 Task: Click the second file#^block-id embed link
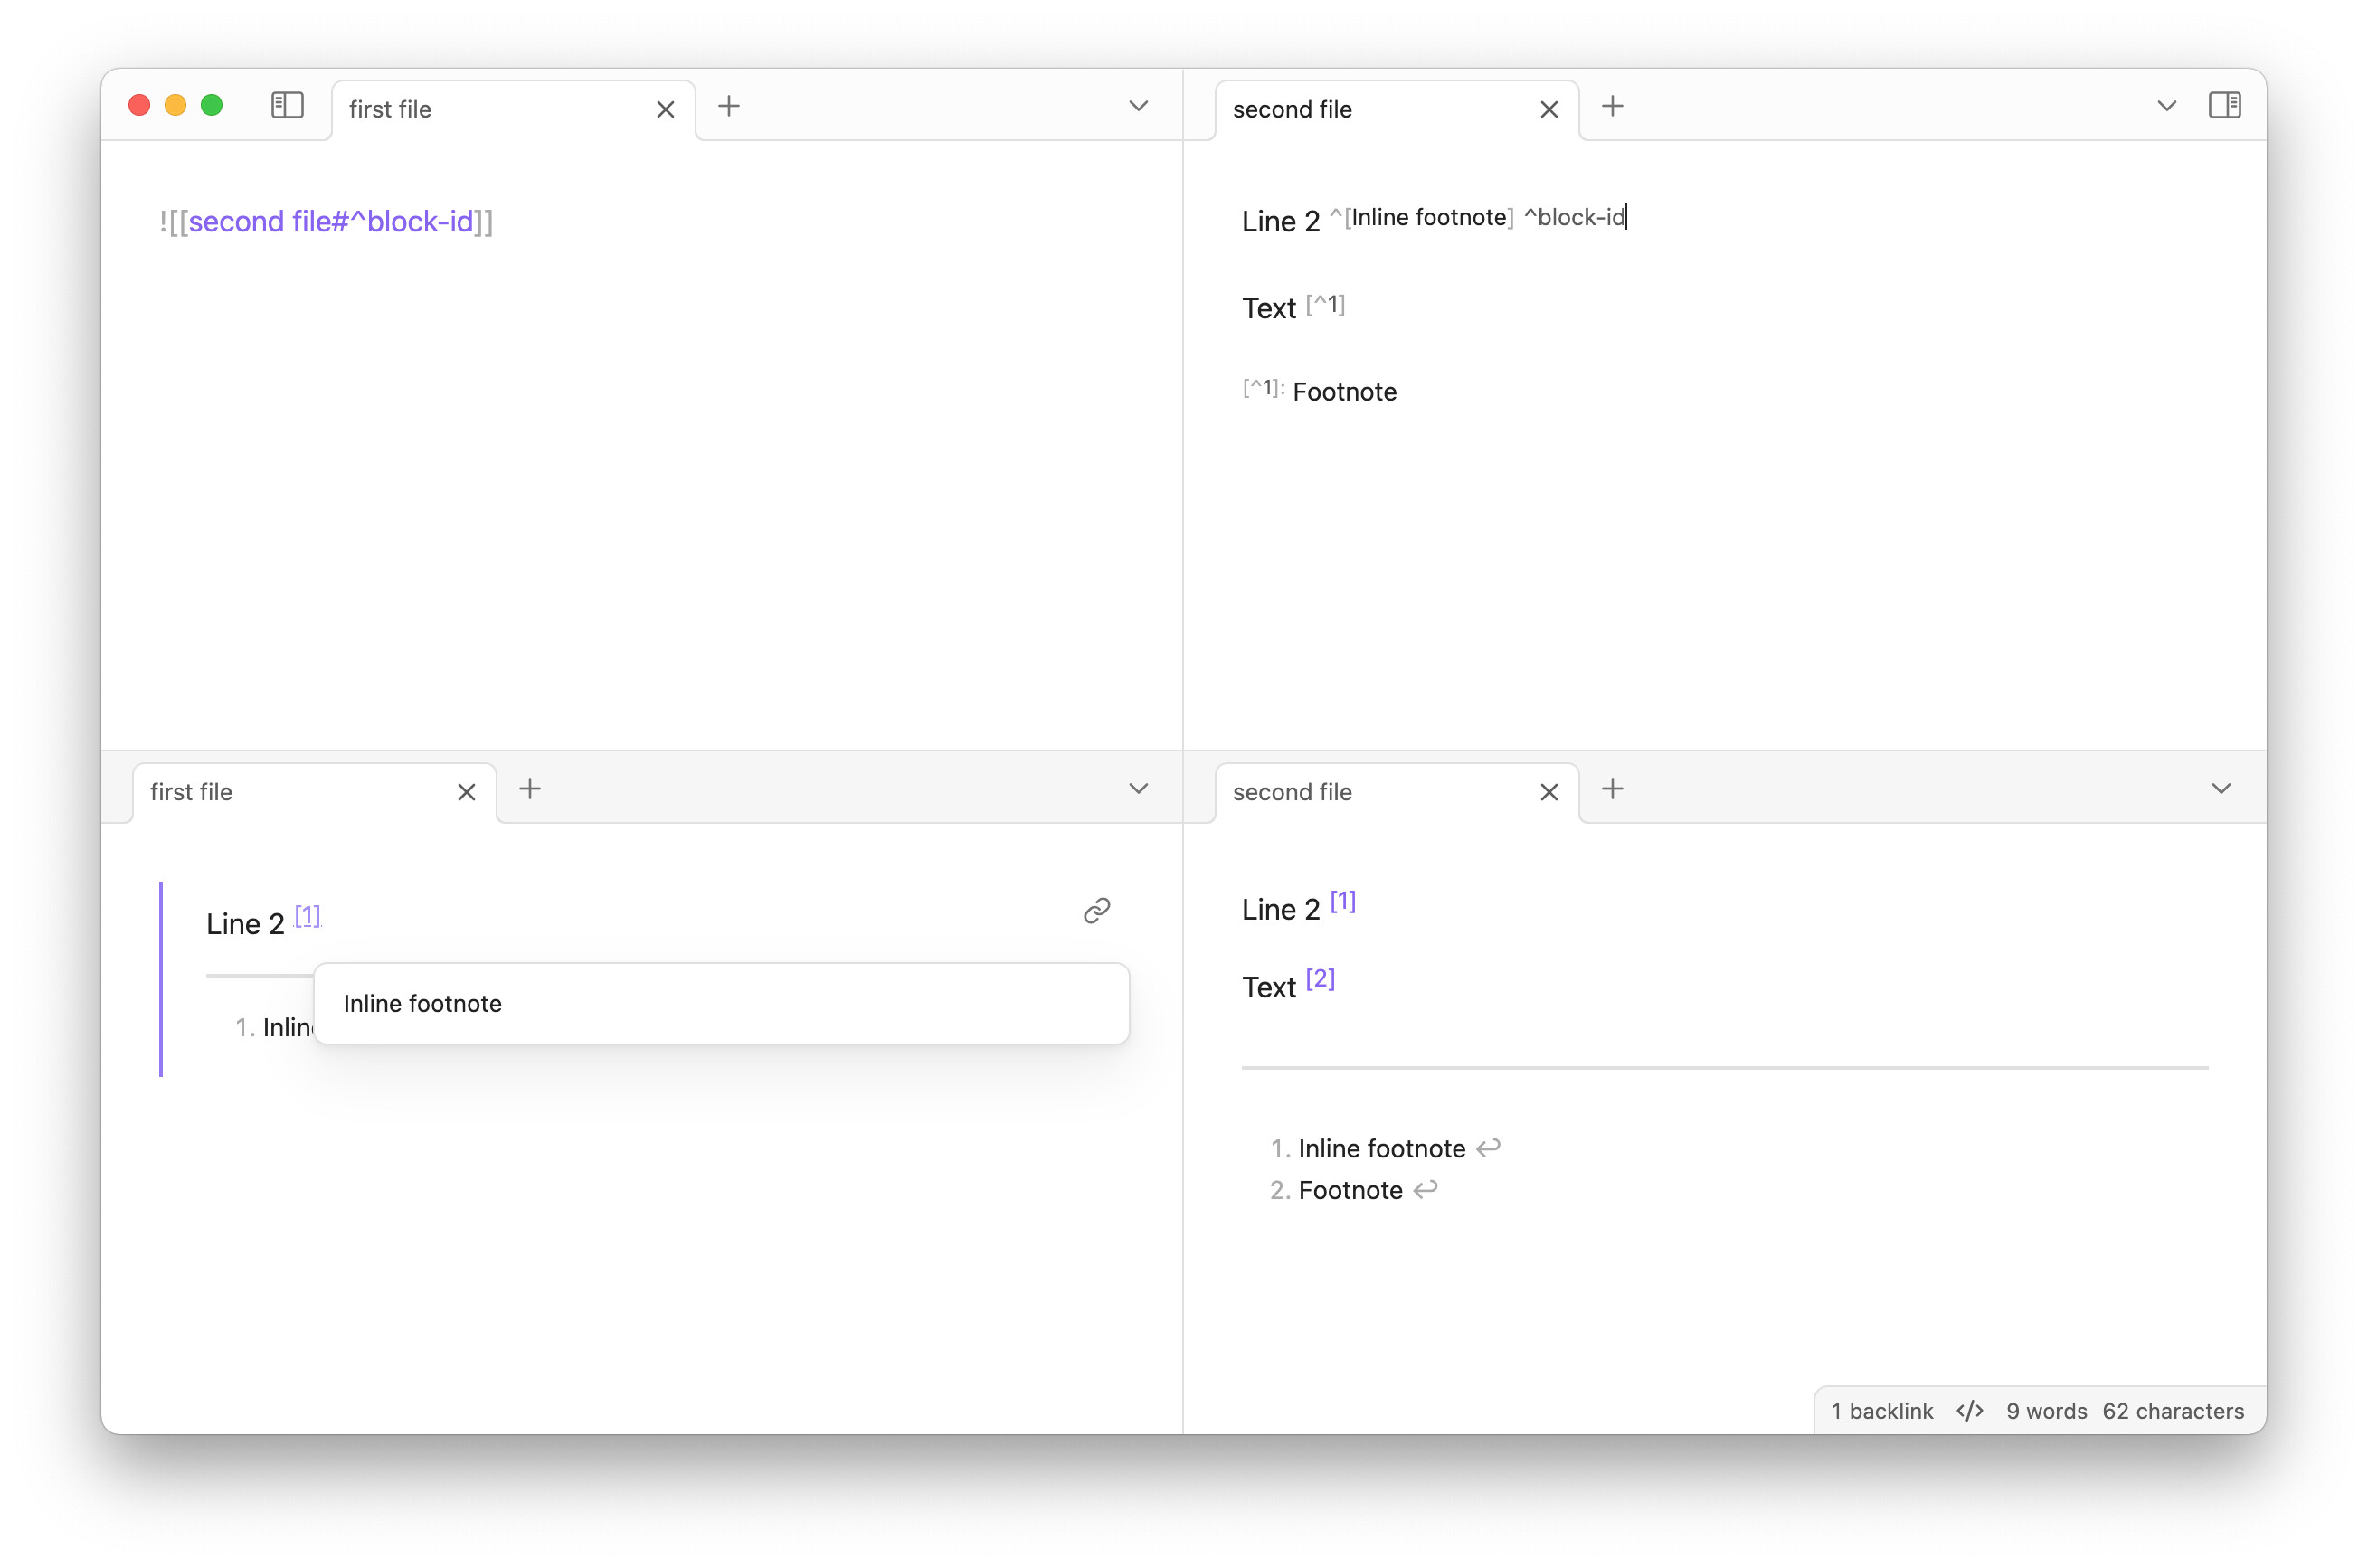coord(330,221)
